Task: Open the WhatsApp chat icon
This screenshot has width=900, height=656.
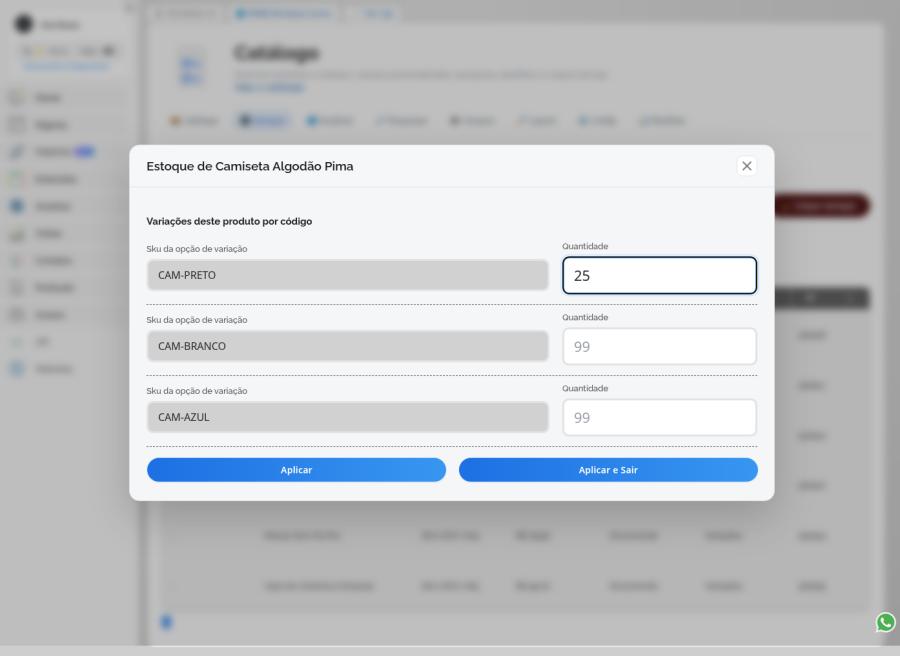Action: tap(885, 622)
